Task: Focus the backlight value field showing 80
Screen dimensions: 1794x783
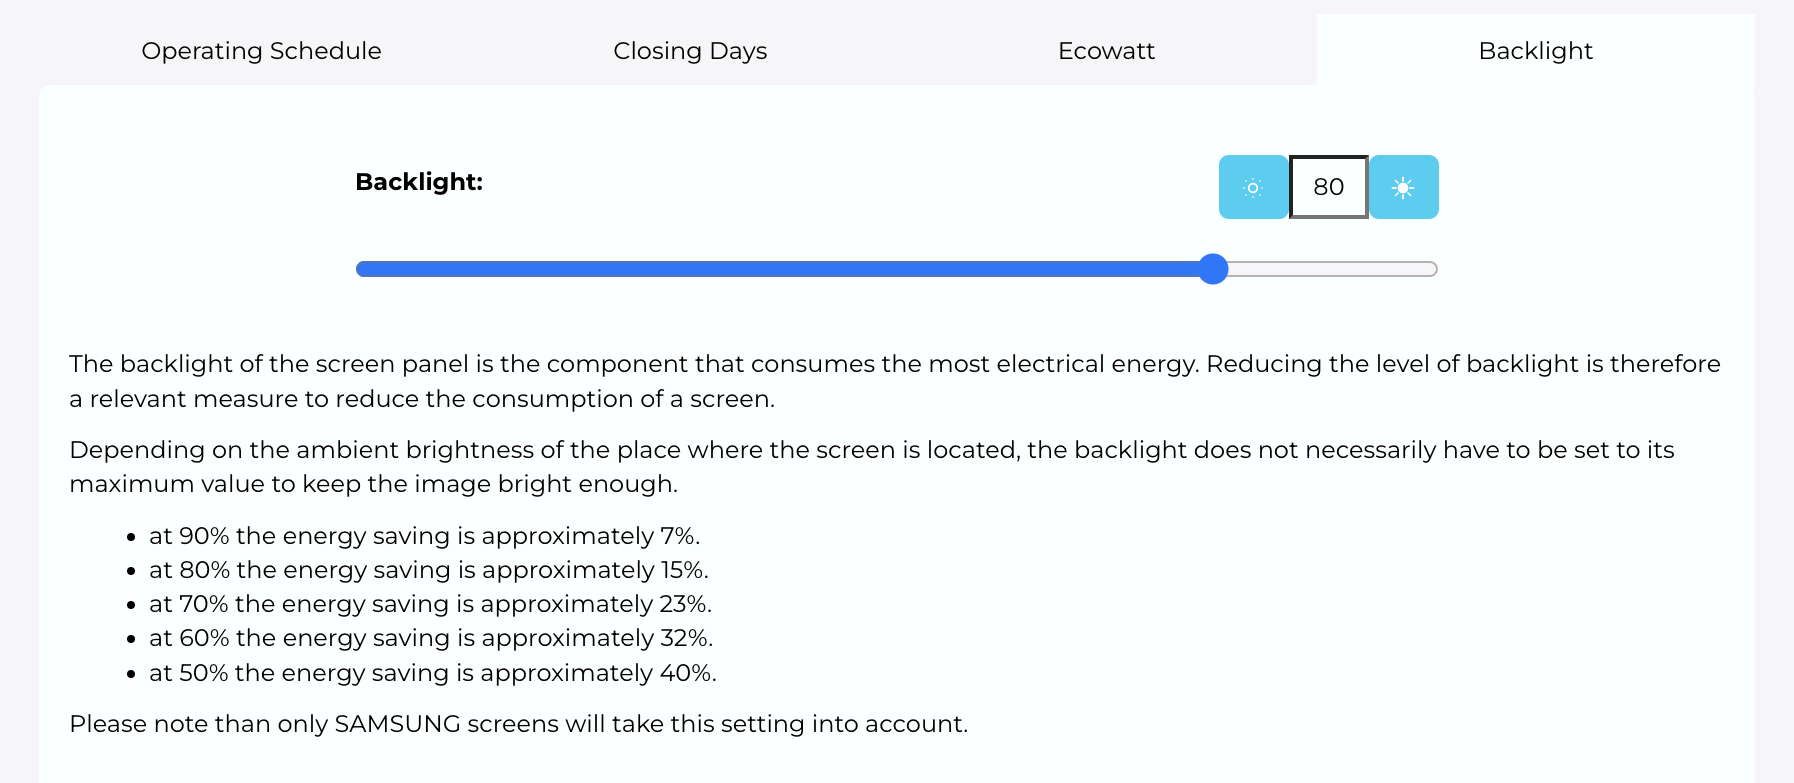Action: [x=1328, y=187]
